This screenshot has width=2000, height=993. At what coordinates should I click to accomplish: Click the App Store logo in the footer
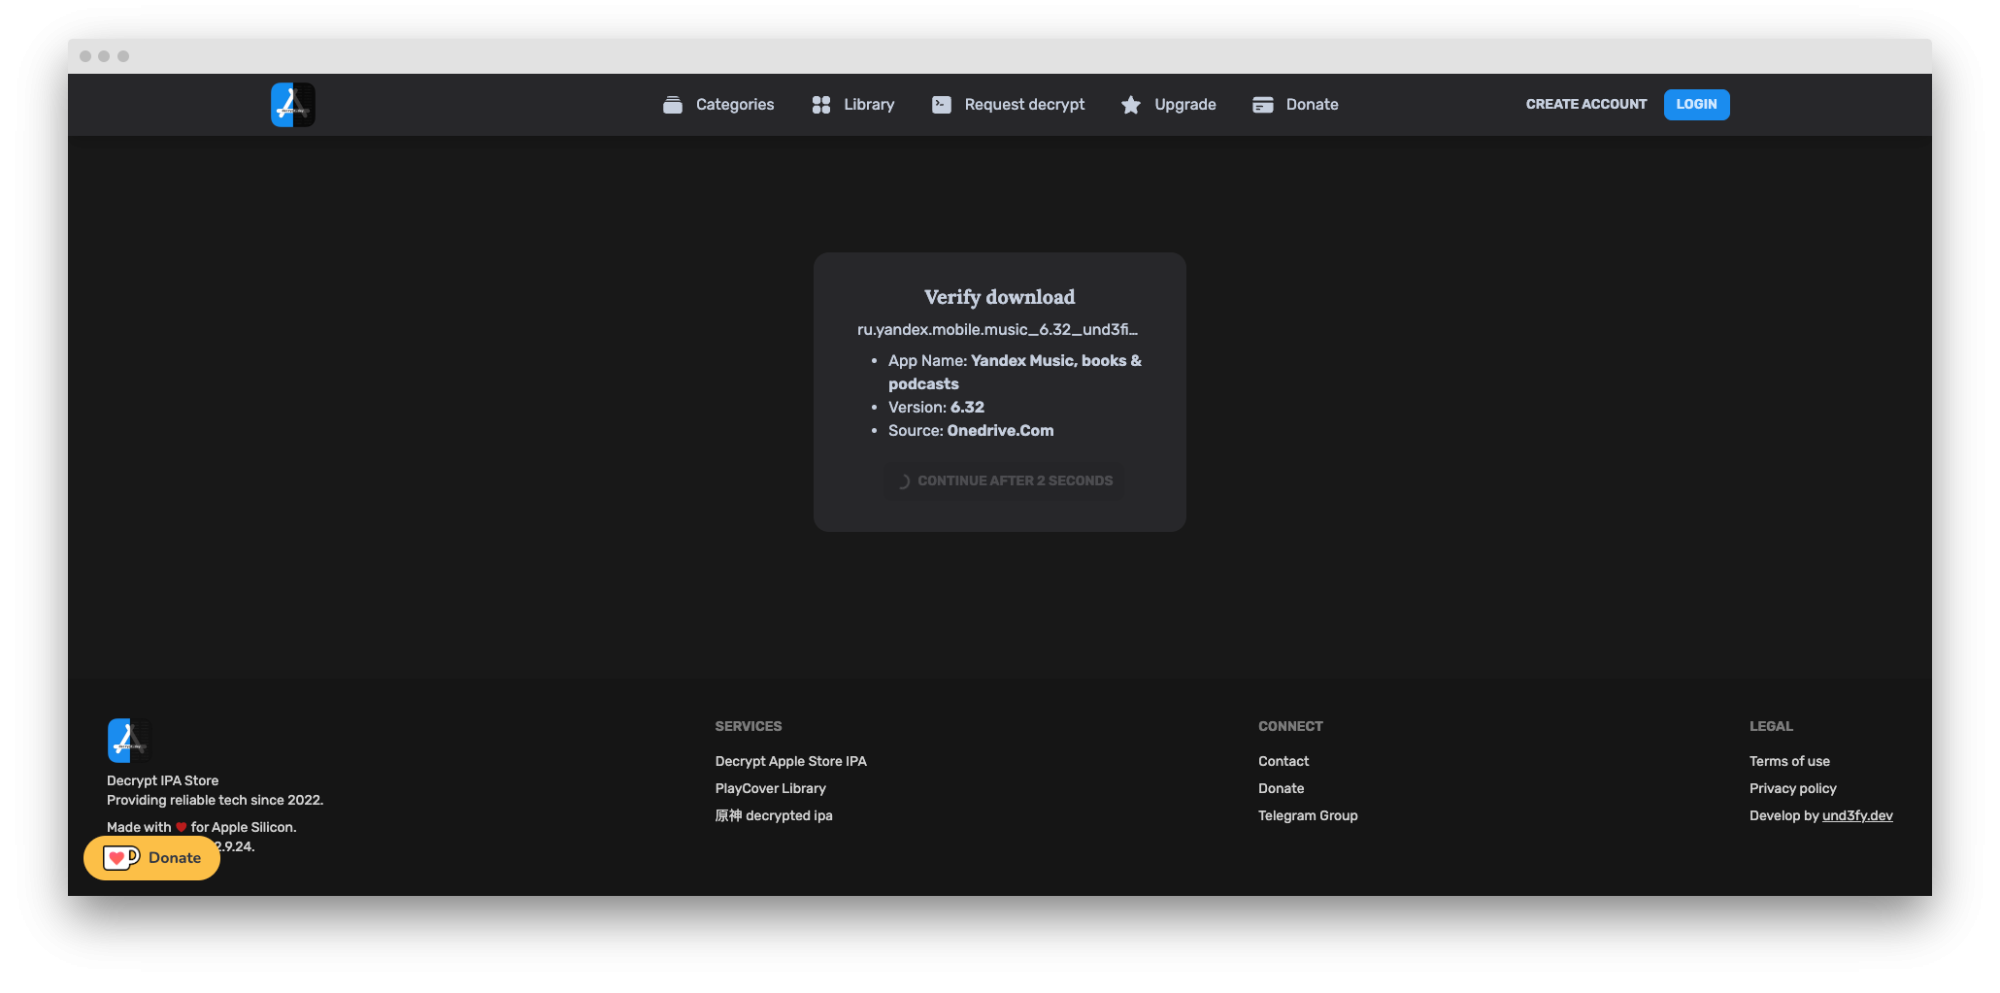(128, 742)
